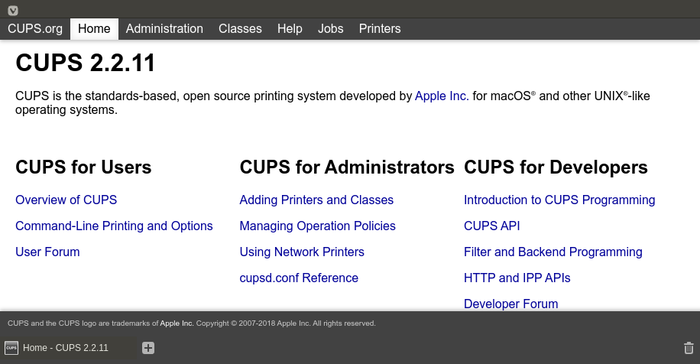This screenshot has height=364, width=700.
Task: Click the new tab plus icon
Action: (148, 348)
